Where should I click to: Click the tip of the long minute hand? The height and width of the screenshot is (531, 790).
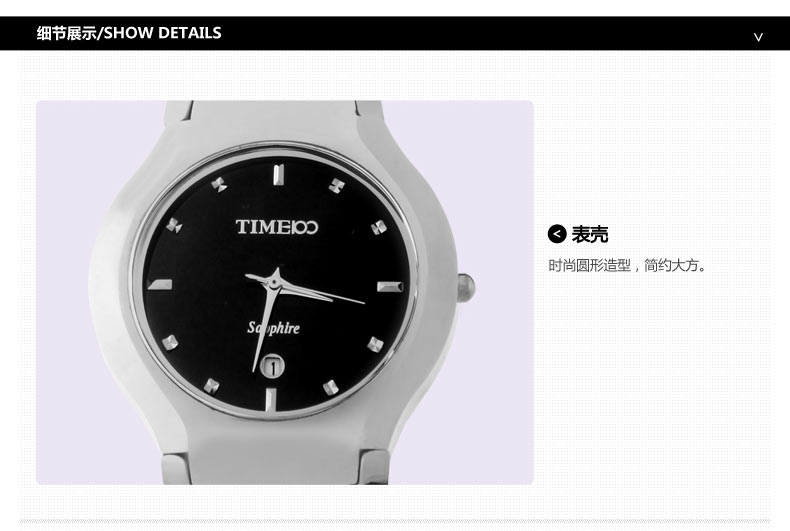click(x=363, y=302)
